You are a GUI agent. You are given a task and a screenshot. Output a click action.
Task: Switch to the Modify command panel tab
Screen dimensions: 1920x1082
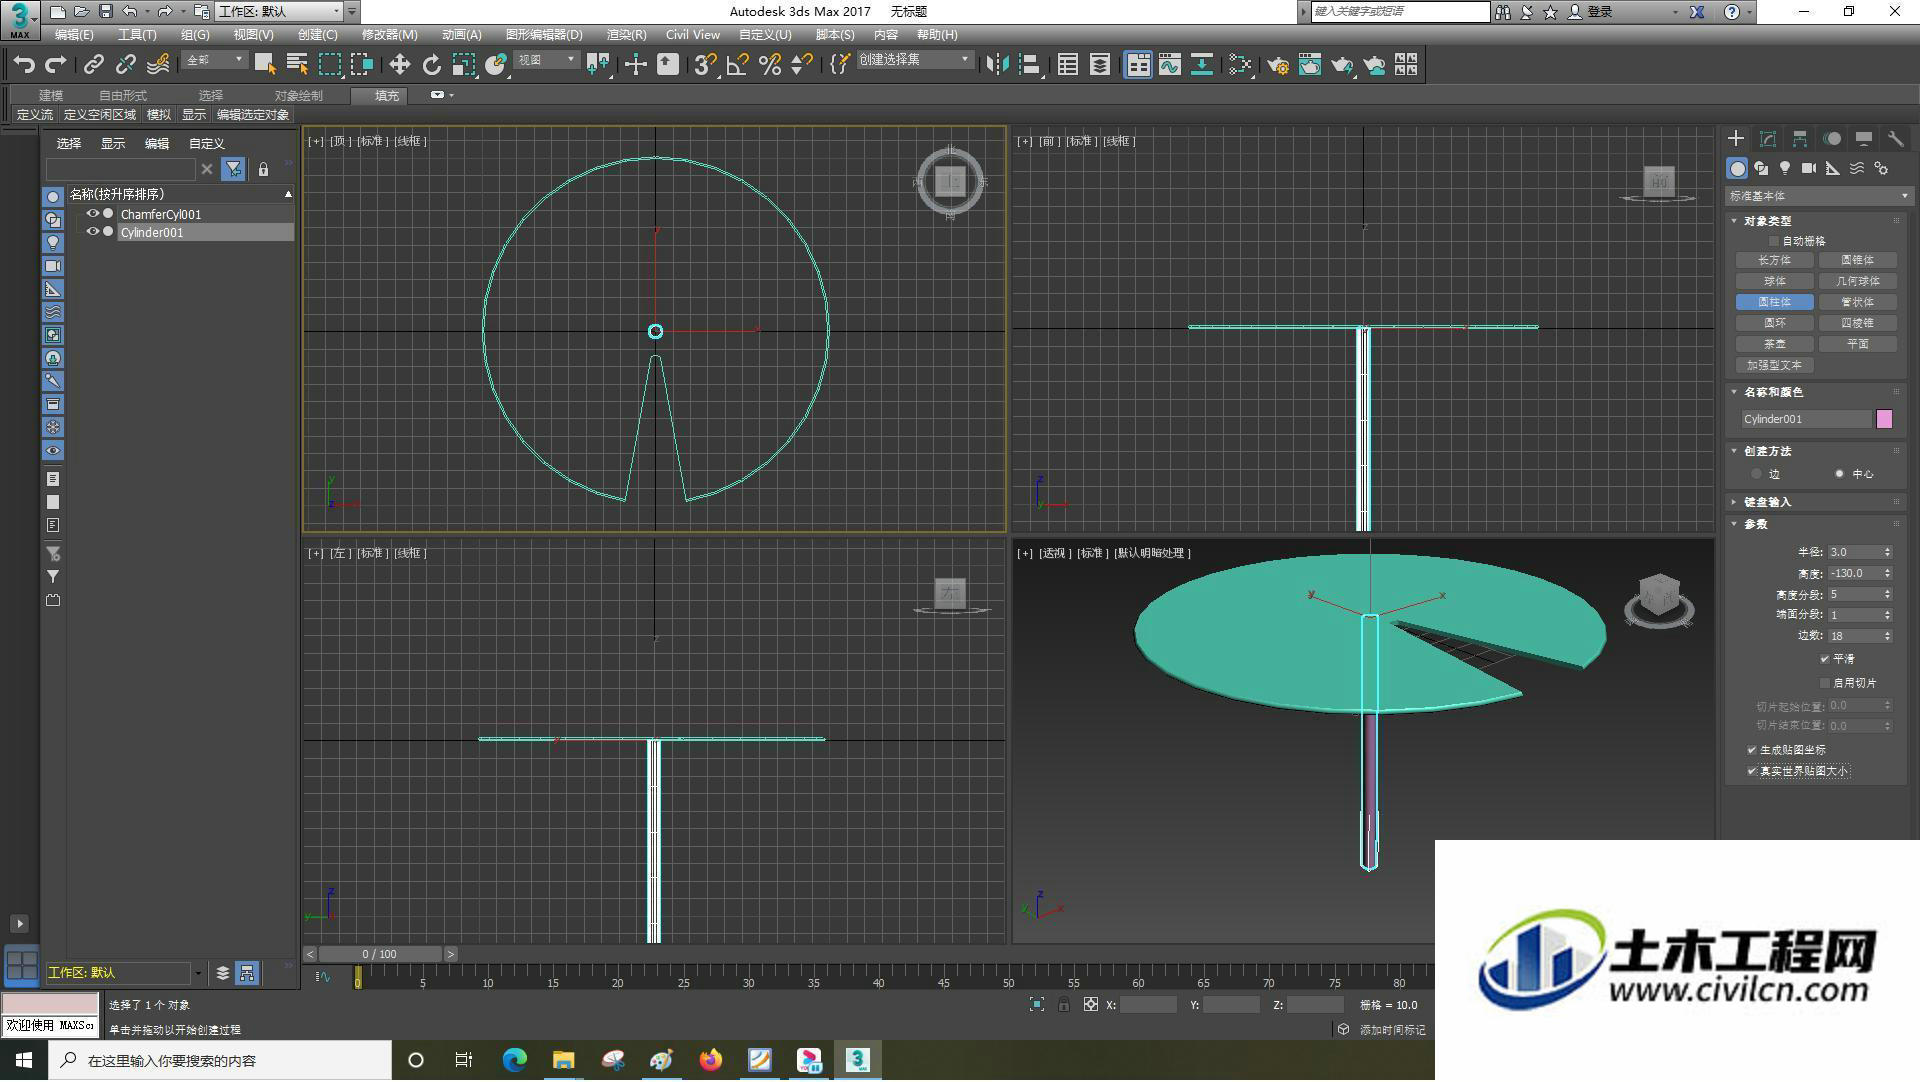click(x=1768, y=139)
